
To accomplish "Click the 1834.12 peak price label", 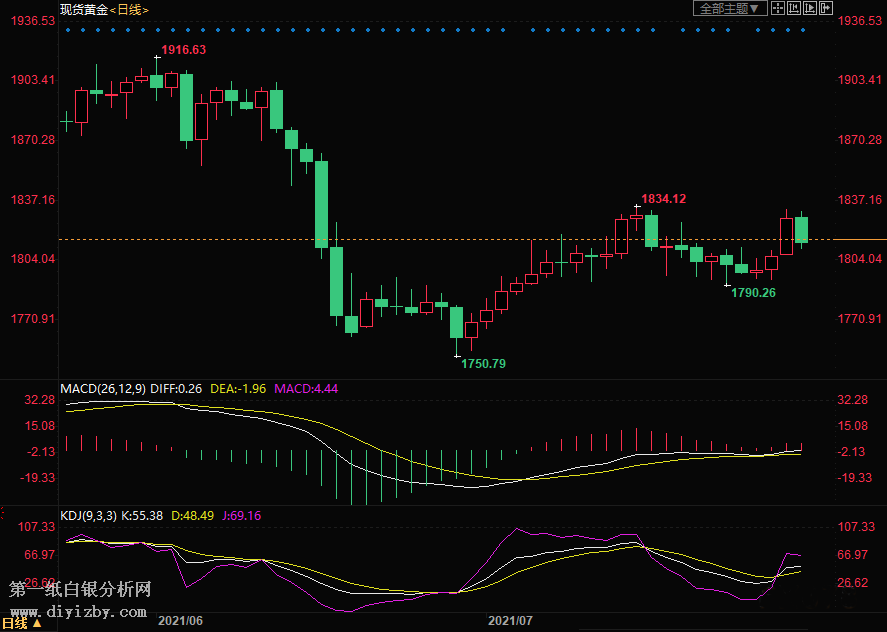I will [x=663, y=199].
